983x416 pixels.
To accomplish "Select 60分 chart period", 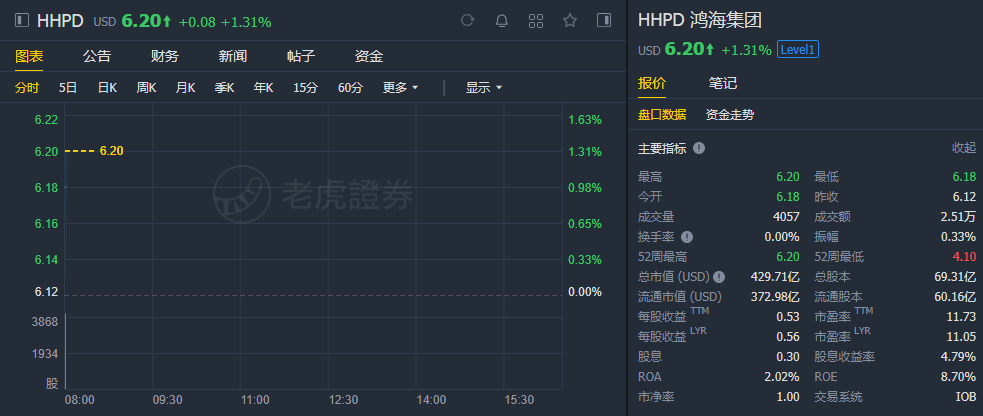I will click(x=350, y=88).
